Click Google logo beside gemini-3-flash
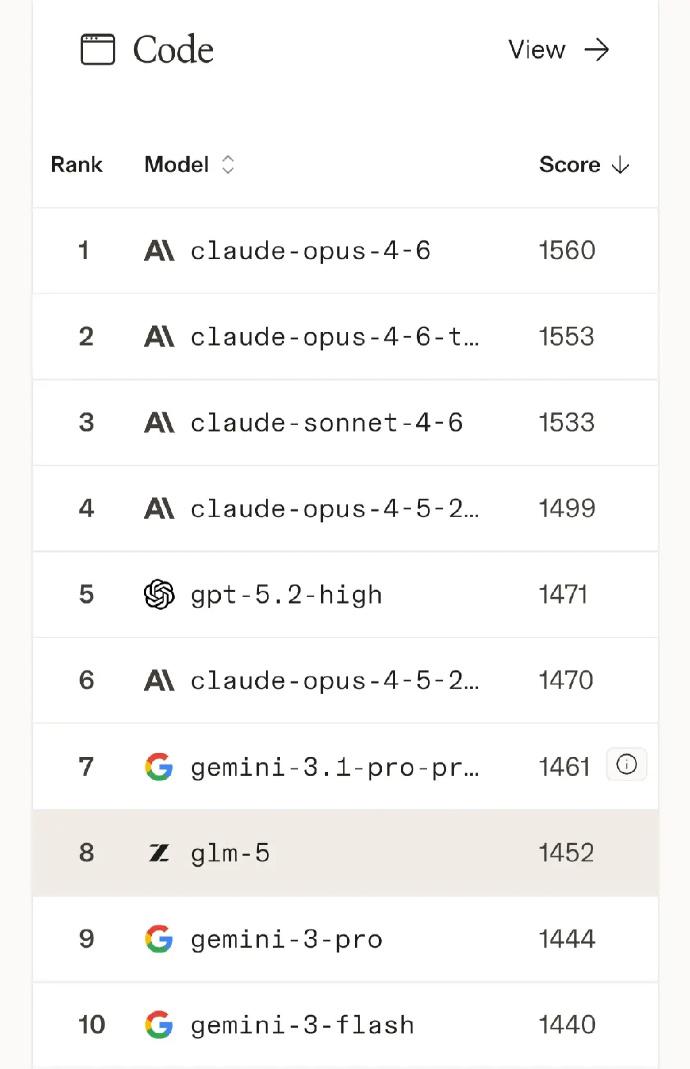The image size is (690, 1069). (159, 1025)
